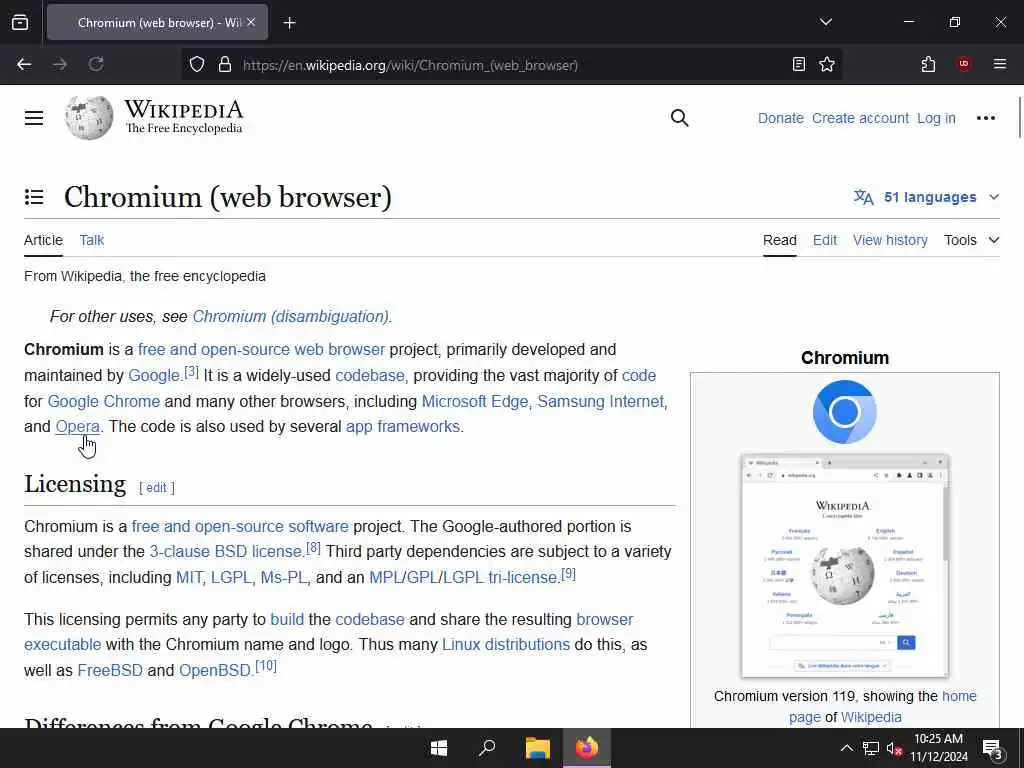
Task: Open the Samsung Internet link
Action: (600, 401)
